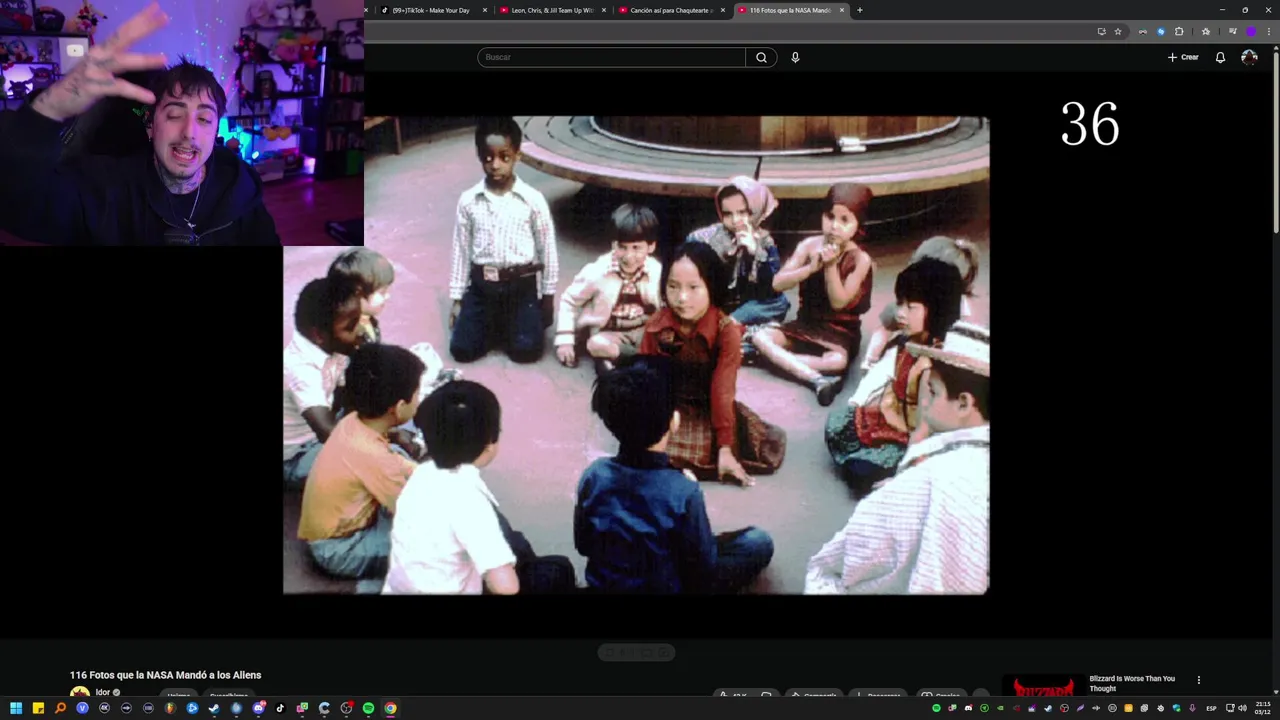Open the Idor channel name link

click(x=102, y=692)
